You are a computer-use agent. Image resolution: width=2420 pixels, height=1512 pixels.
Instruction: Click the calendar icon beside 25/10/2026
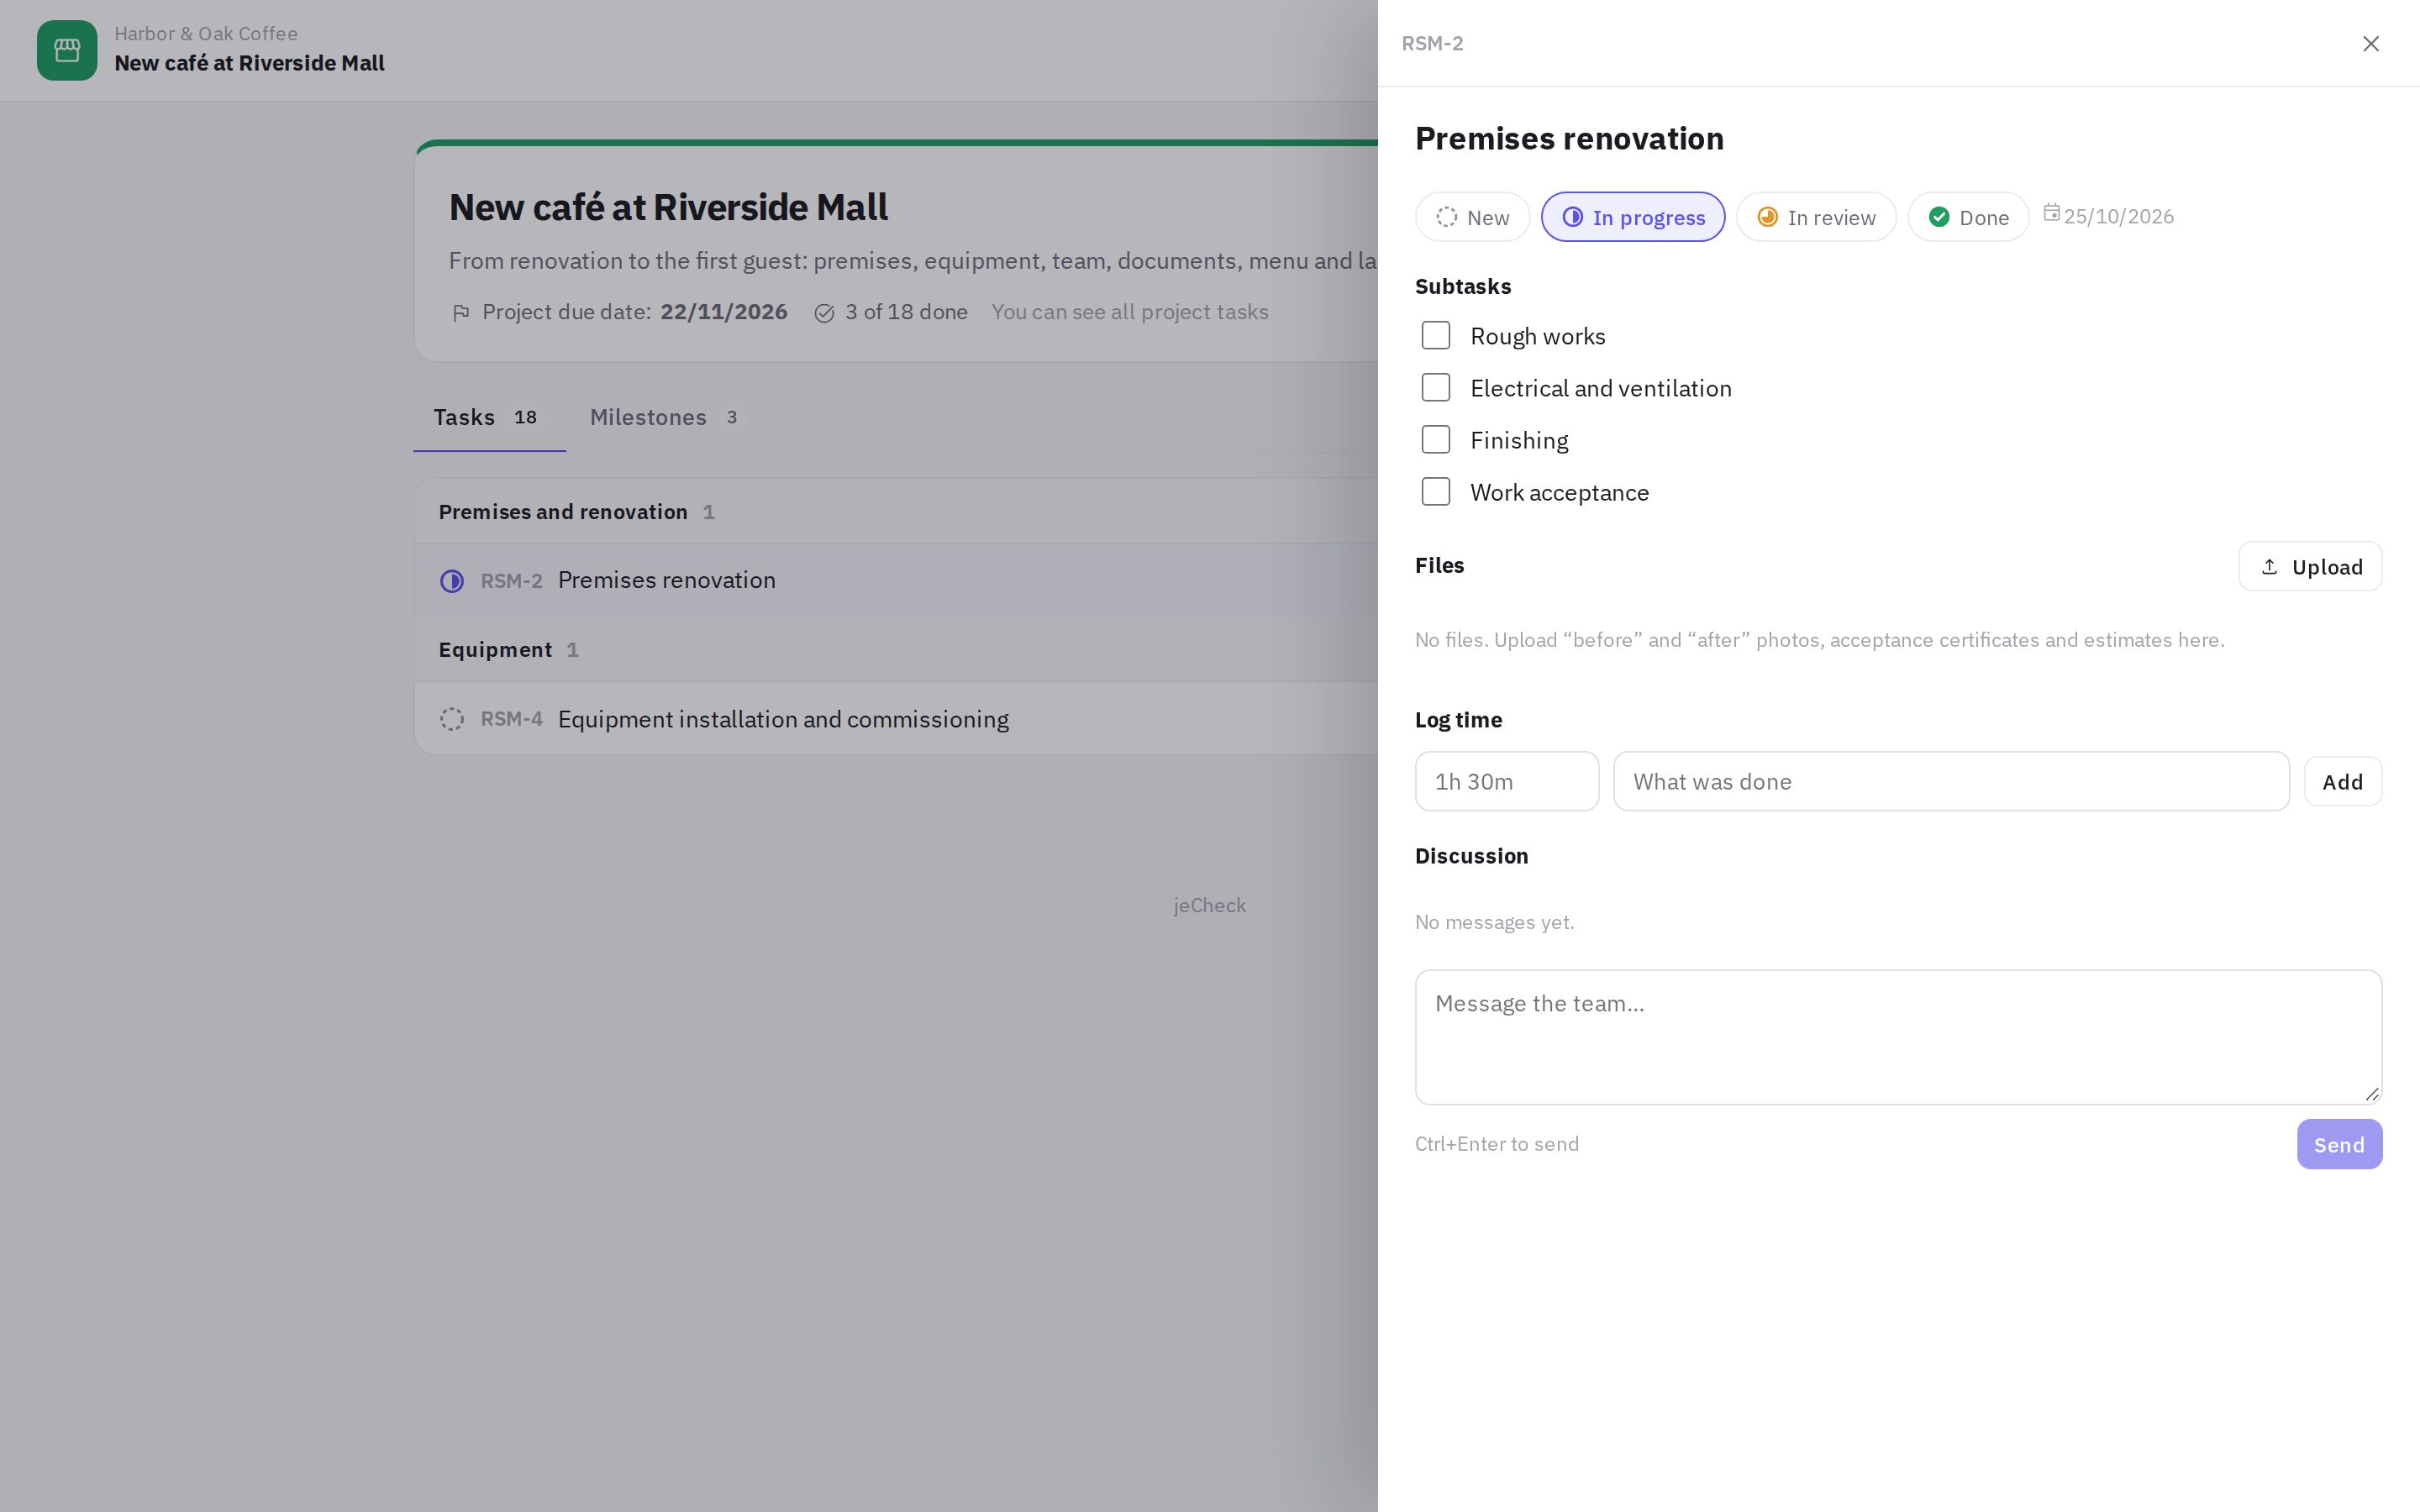point(2051,213)
